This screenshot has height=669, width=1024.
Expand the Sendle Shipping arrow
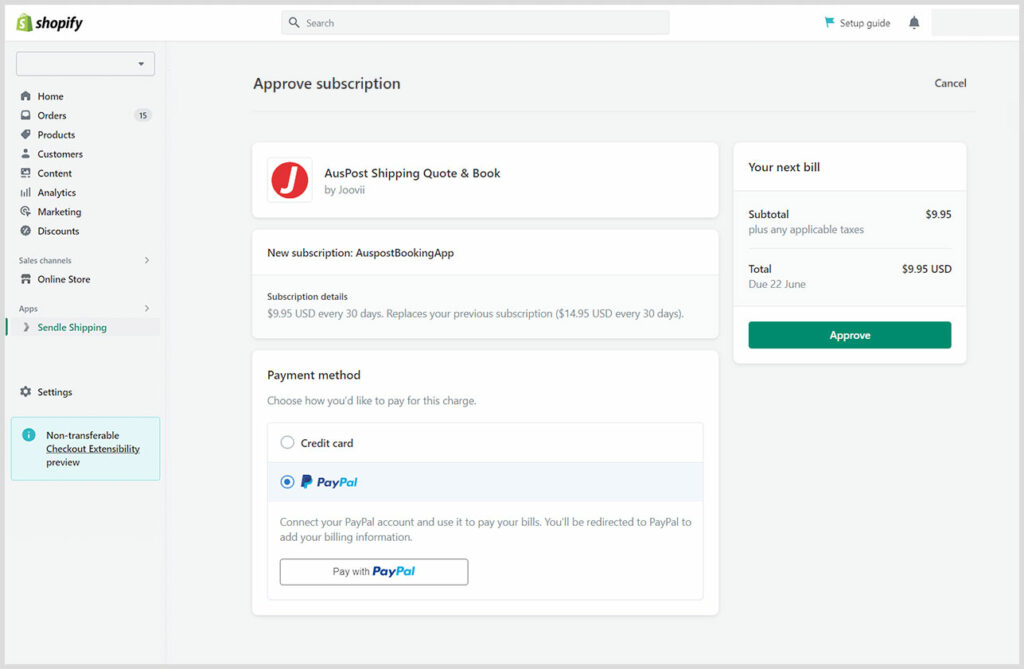click(25, 327)
